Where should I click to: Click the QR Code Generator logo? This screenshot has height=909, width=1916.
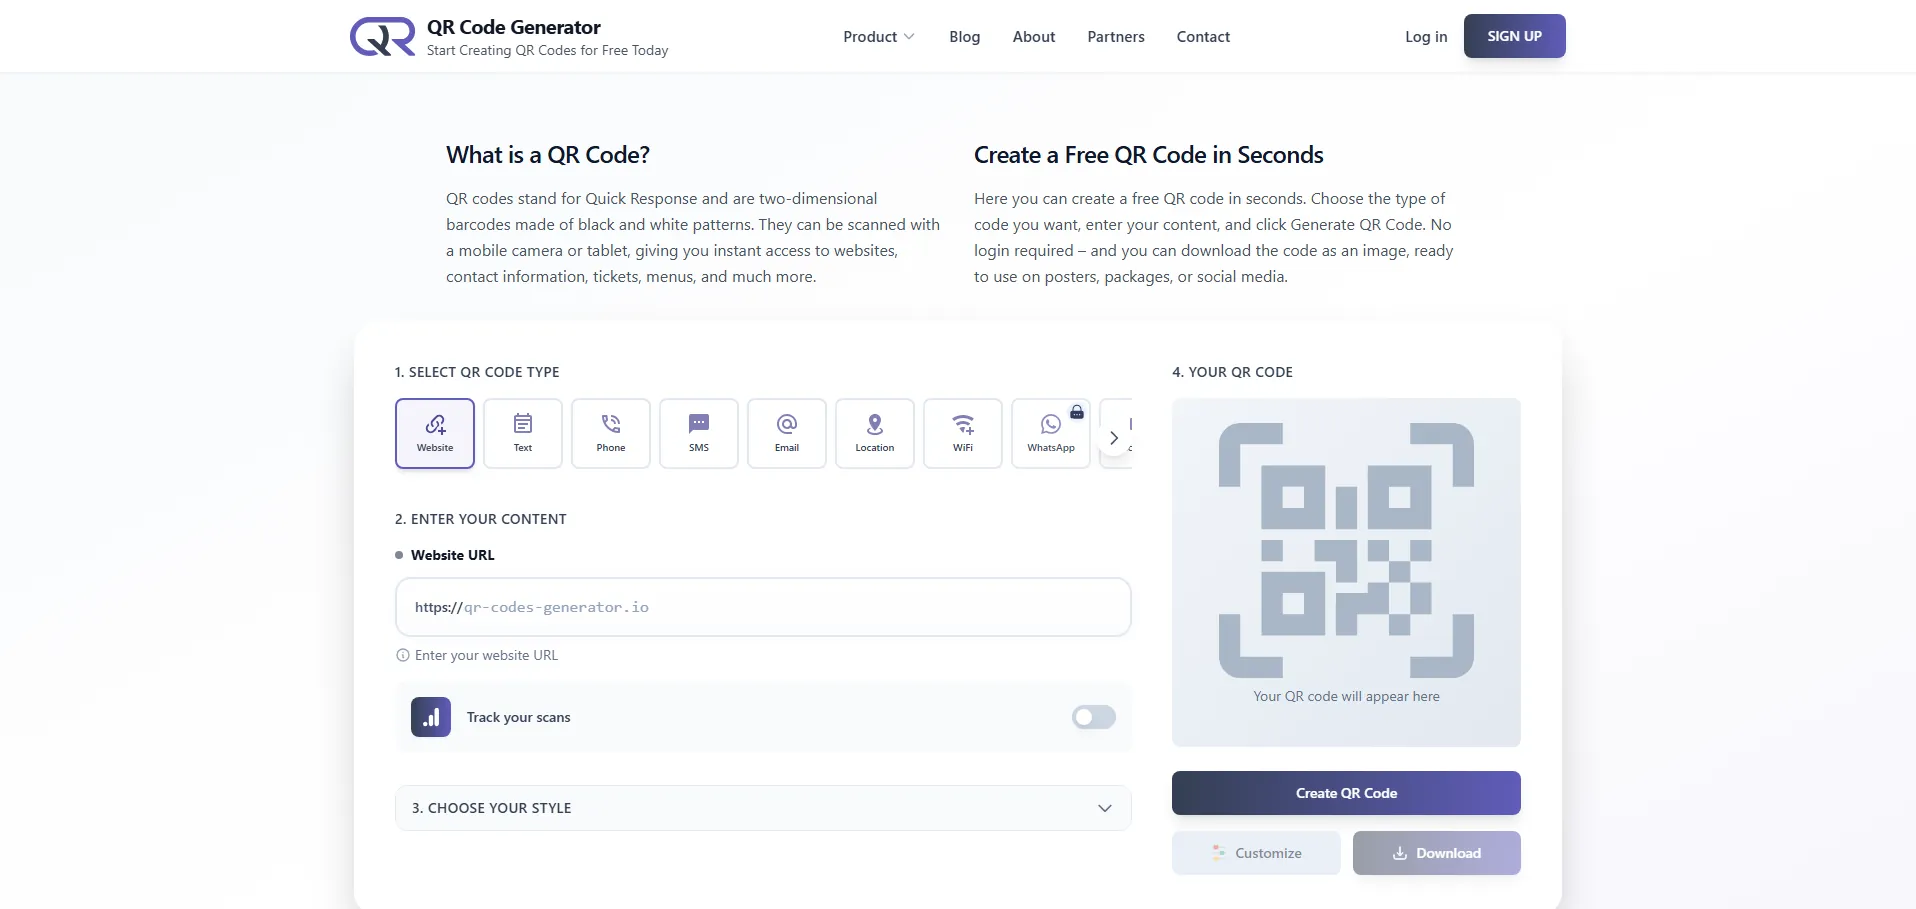pos(383,37)
